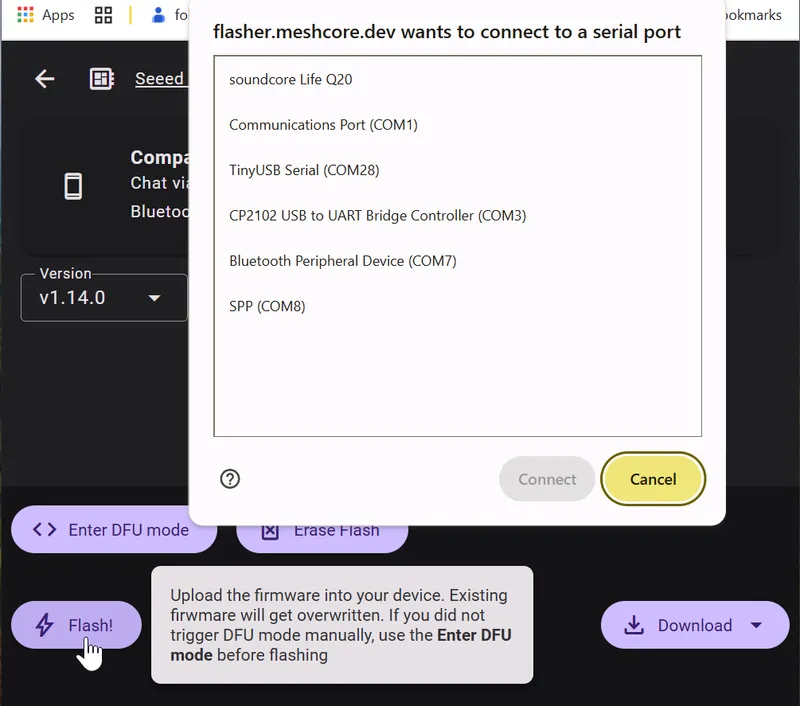Click the code brackets icon on Enter DFU mode
The image size is (800, 706).
pos(44,530)
